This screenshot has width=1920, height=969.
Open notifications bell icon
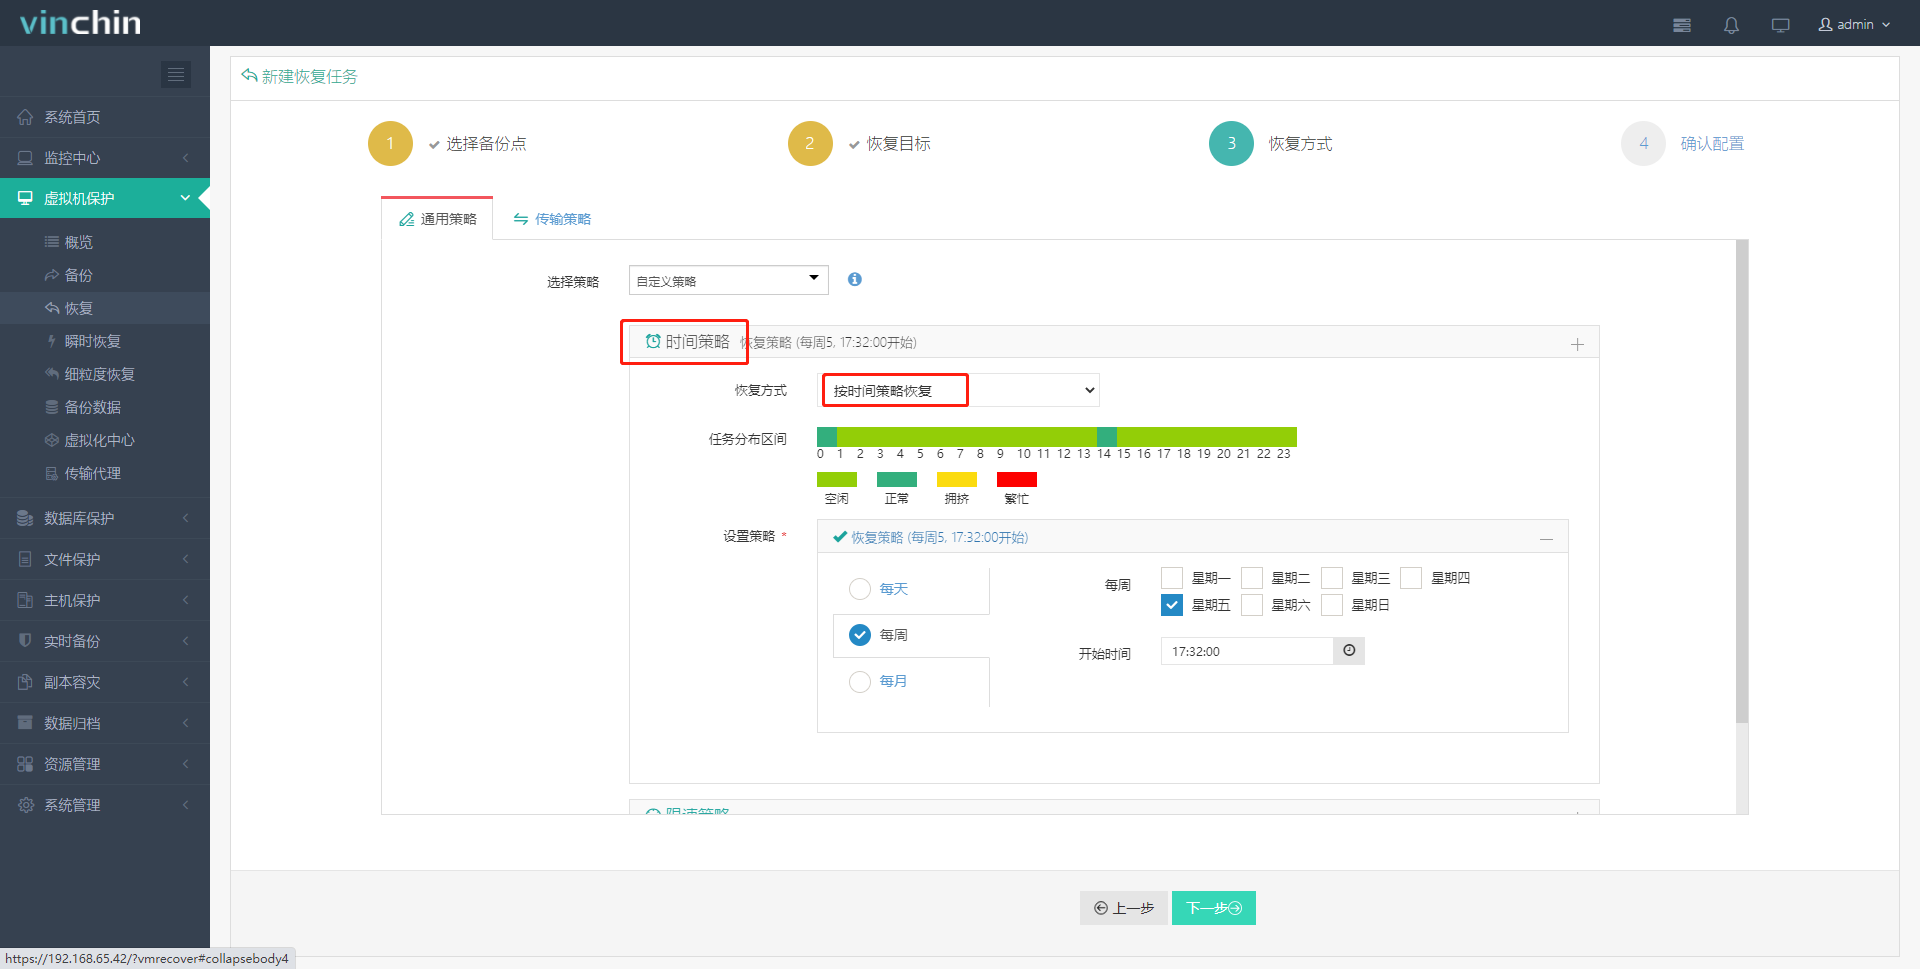coord(1731,25)
